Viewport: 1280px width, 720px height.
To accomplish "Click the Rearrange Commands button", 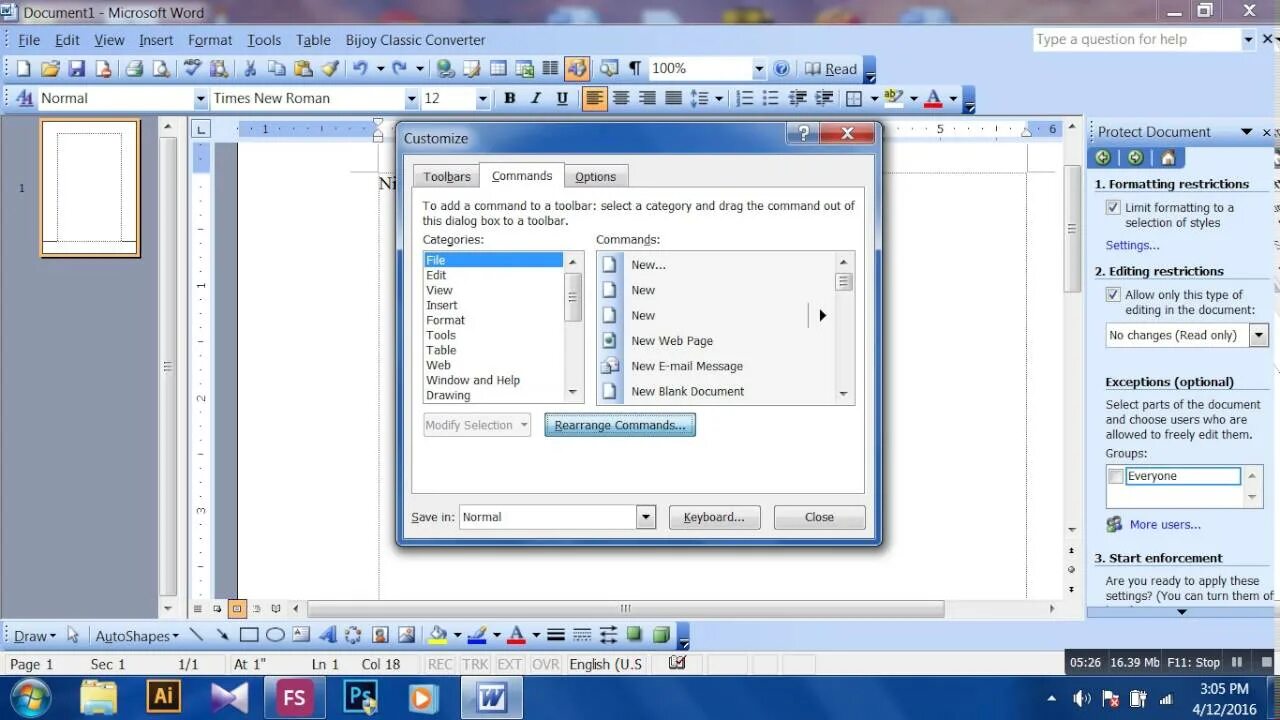I will pos(620,425).
